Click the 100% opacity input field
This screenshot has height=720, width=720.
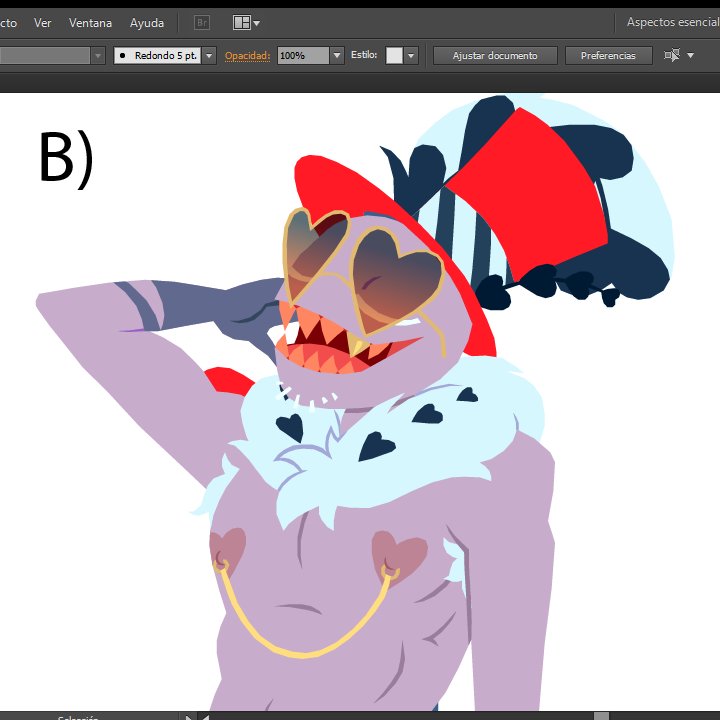pyautogui.click(x=303, y=56)
